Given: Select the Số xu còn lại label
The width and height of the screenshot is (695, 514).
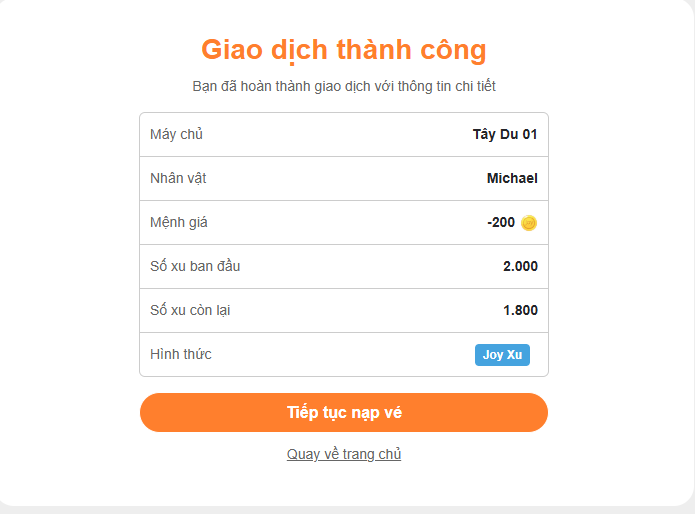Looking at the screenshot, I should (x=190, y=311).
